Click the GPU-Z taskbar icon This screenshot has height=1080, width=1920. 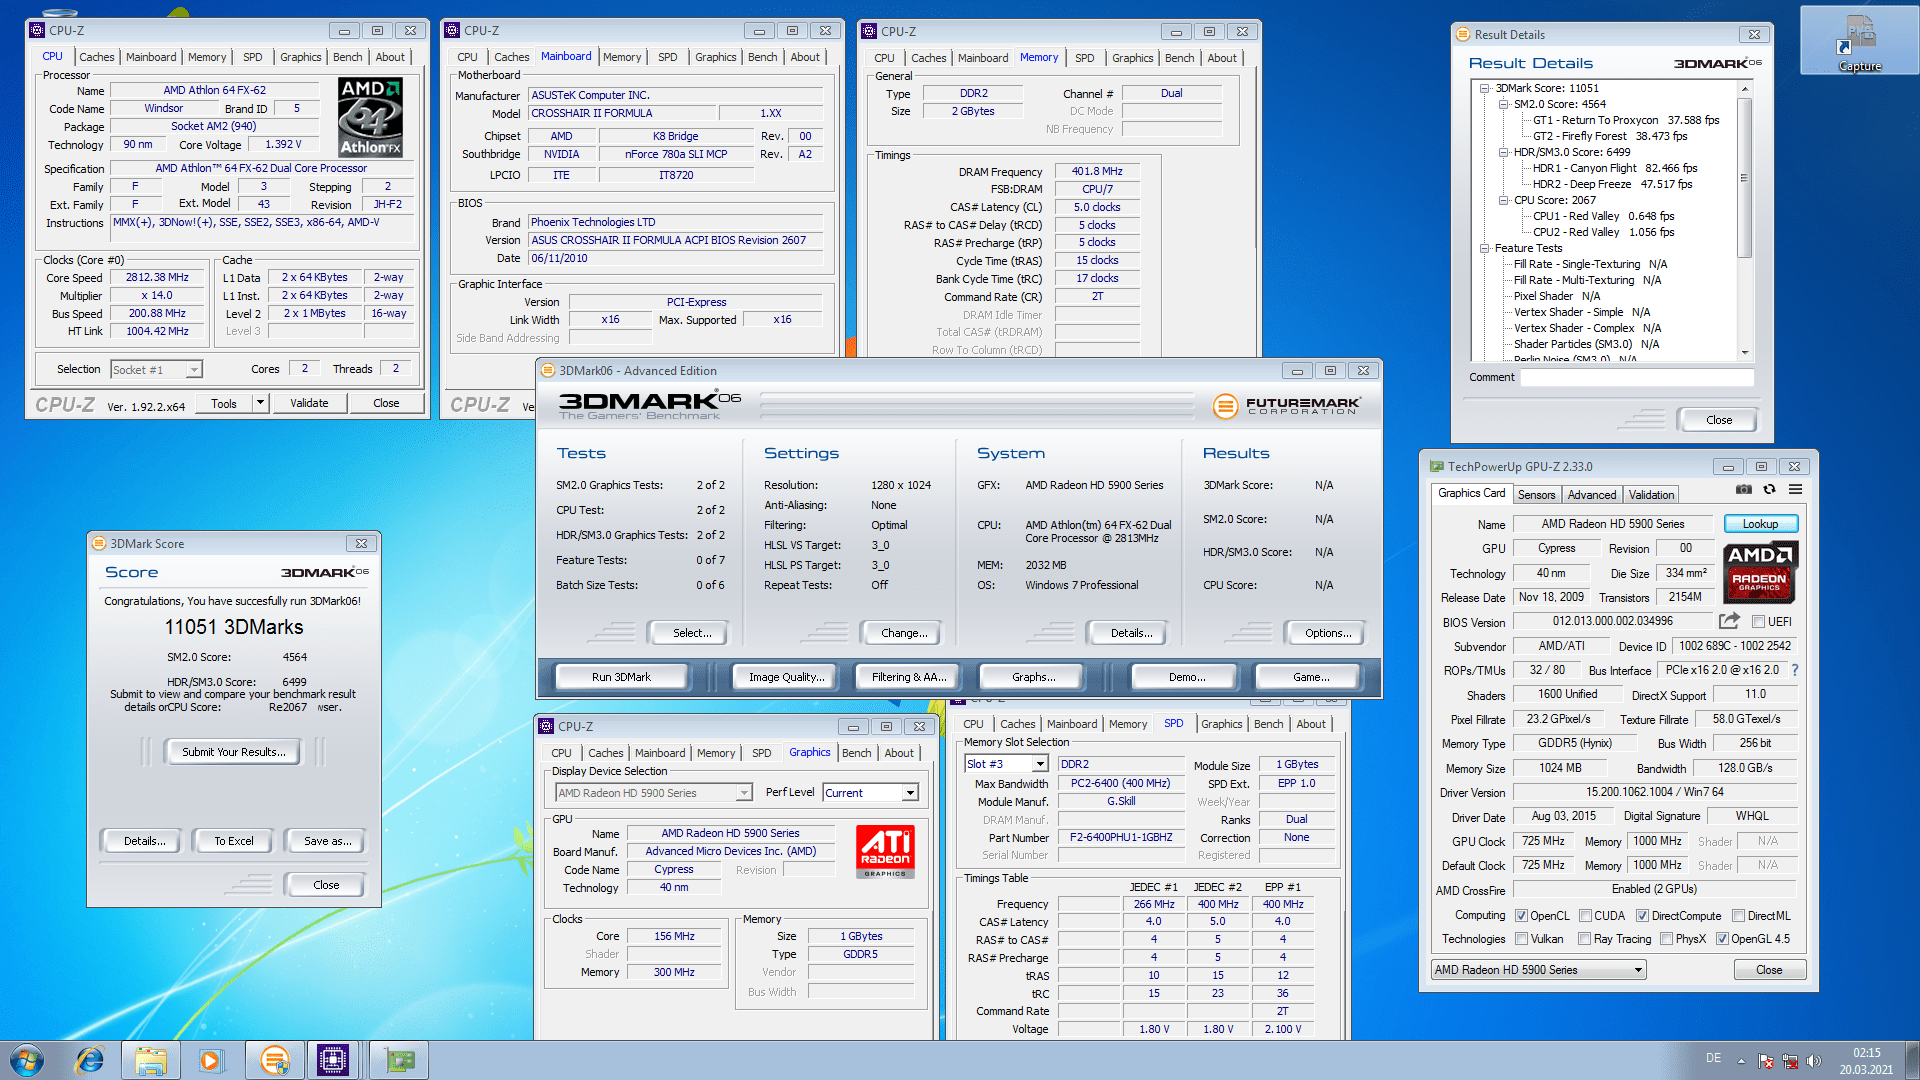399,1060
